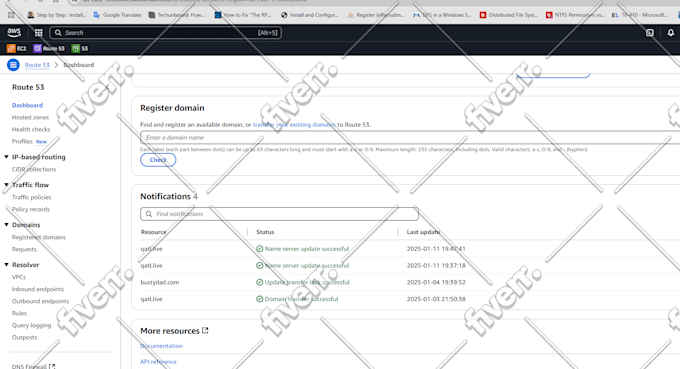The width and height of the screenshot is (680, 369).
Task: Click the Check domain button
Action: [158, 160]
